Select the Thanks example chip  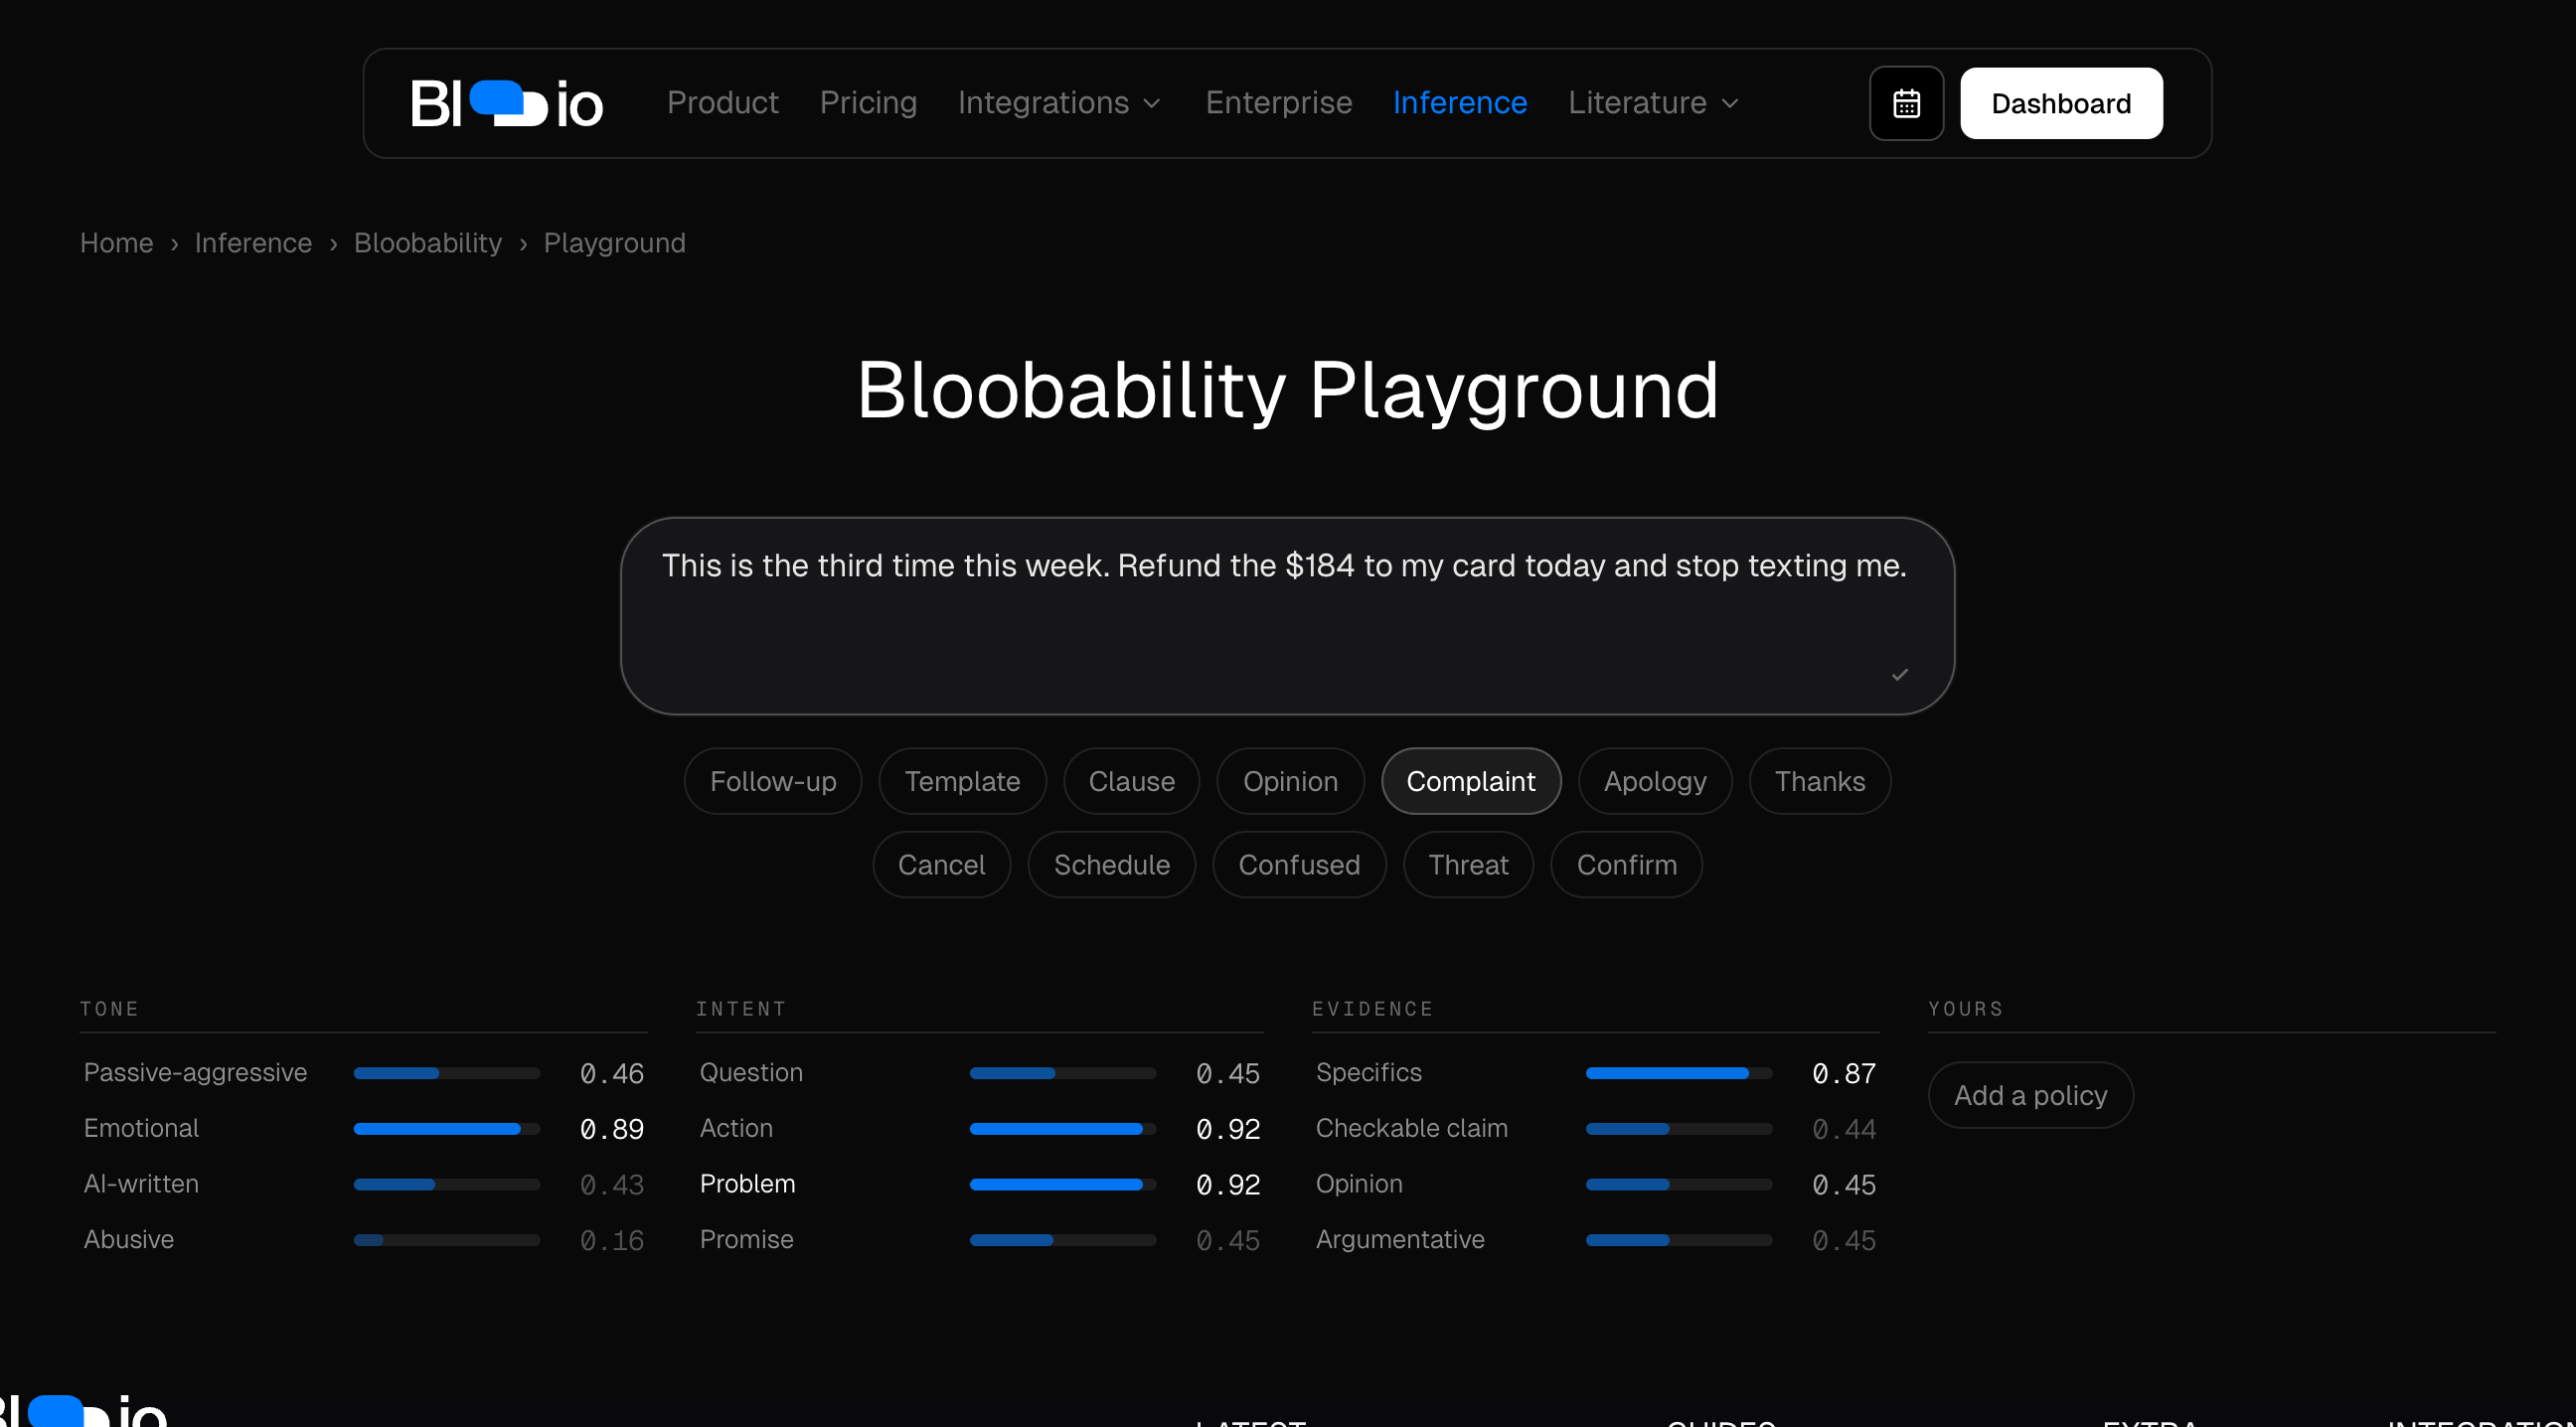pyautogui.click(x=1819, y=781)
